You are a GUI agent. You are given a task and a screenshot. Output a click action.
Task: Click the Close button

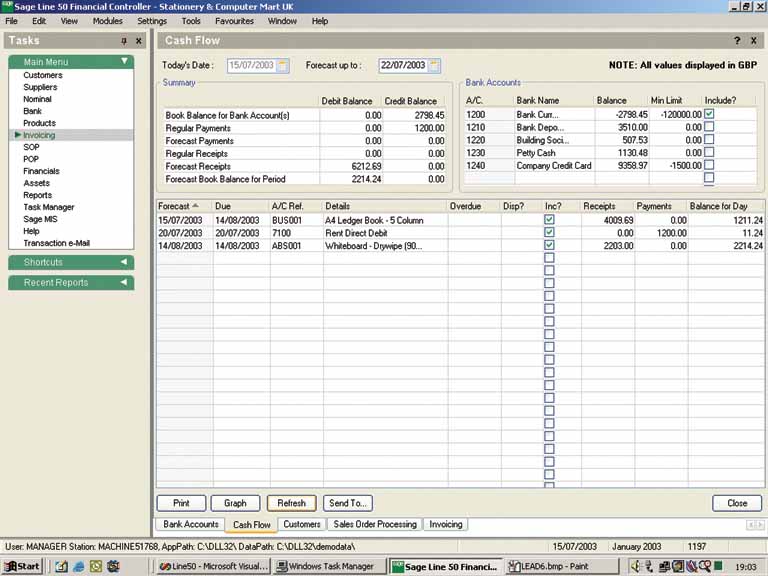click(737, 503)
